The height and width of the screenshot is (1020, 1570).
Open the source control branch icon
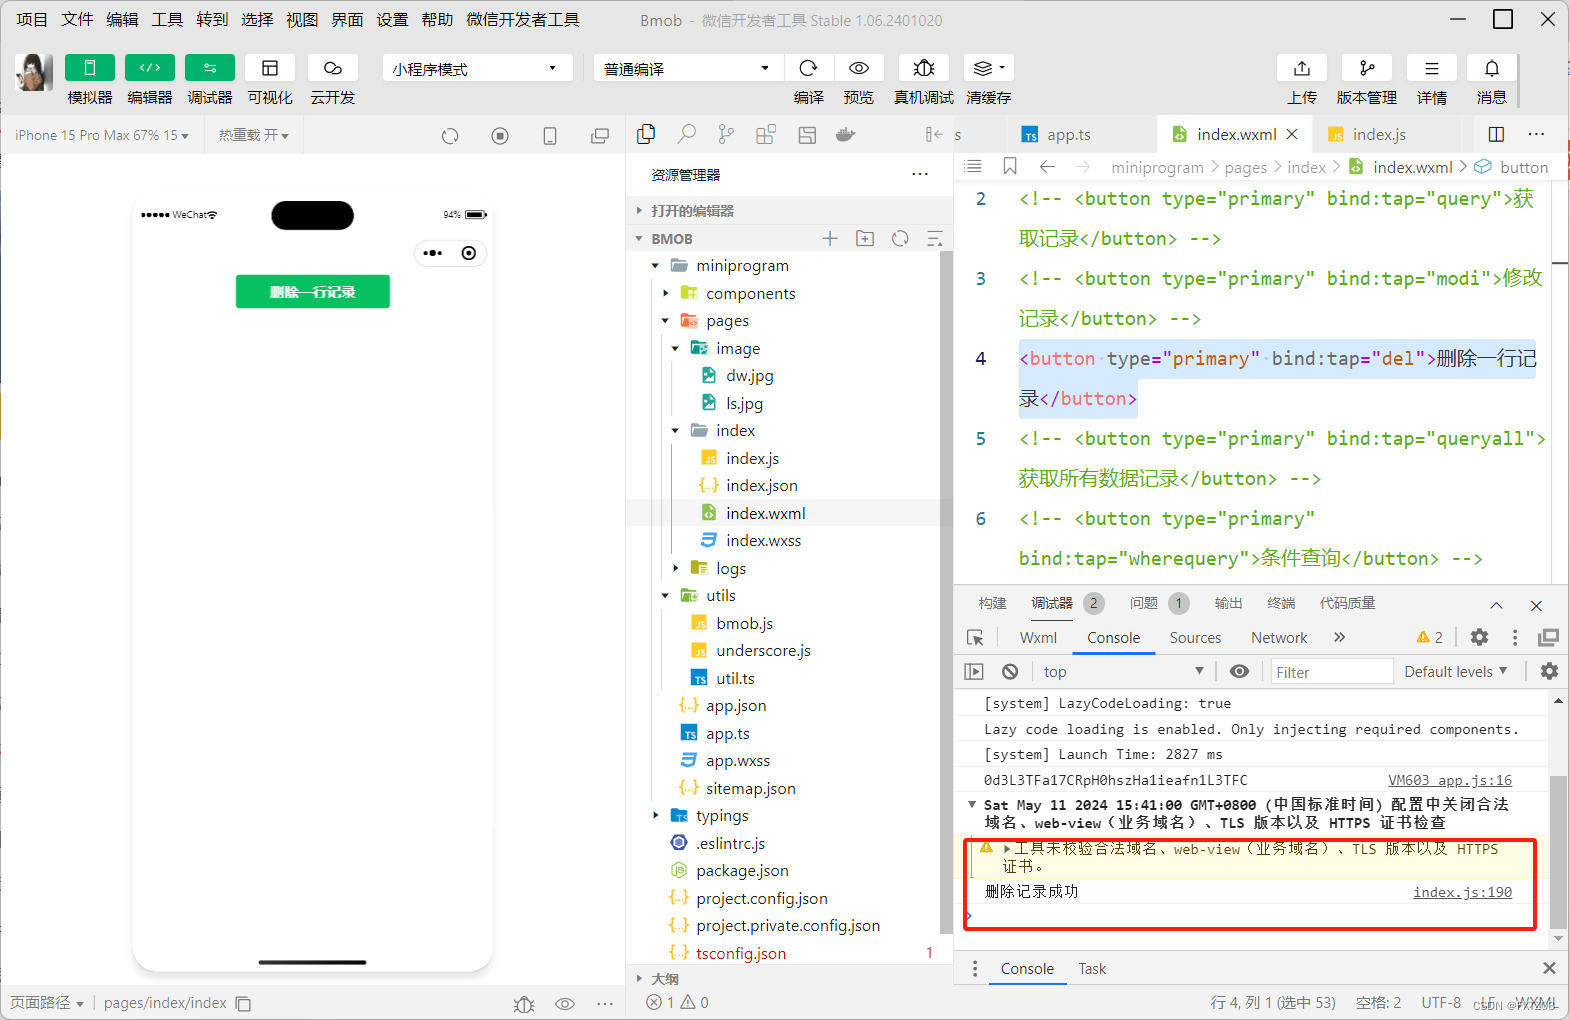(726, 134)
